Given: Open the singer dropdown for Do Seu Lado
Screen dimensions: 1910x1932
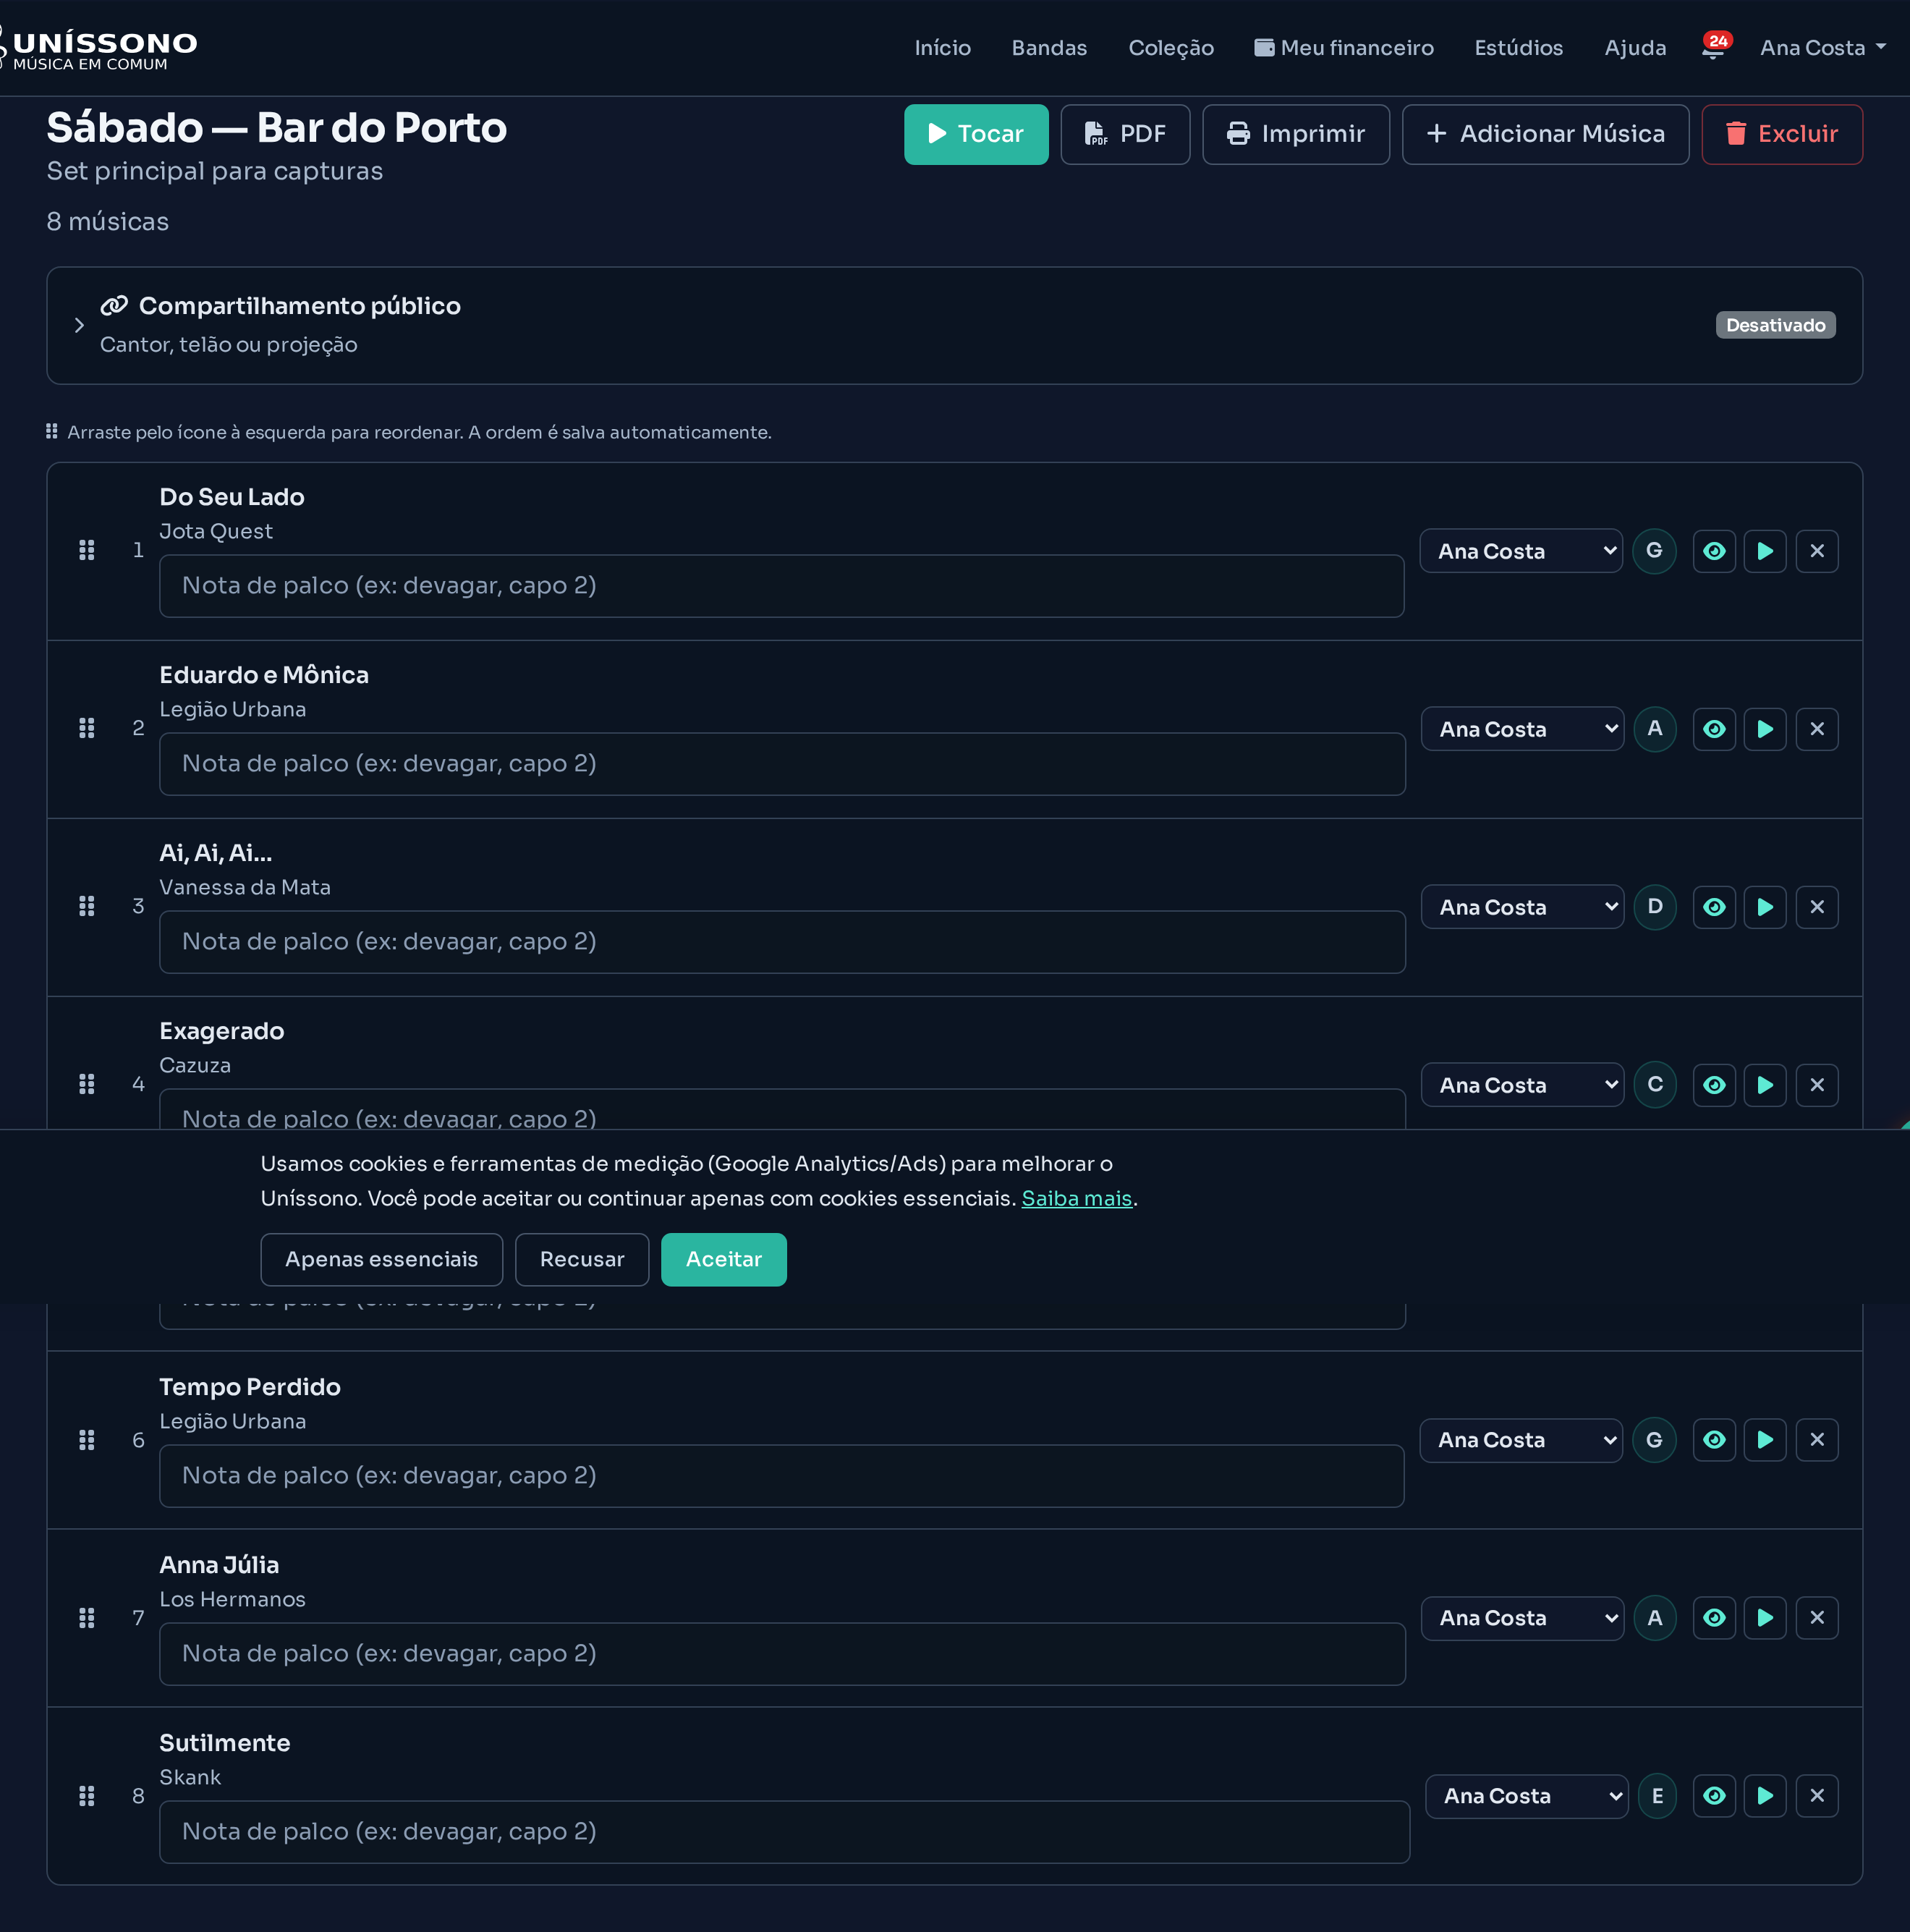Looking at the screenshot, I should 1521,551.
